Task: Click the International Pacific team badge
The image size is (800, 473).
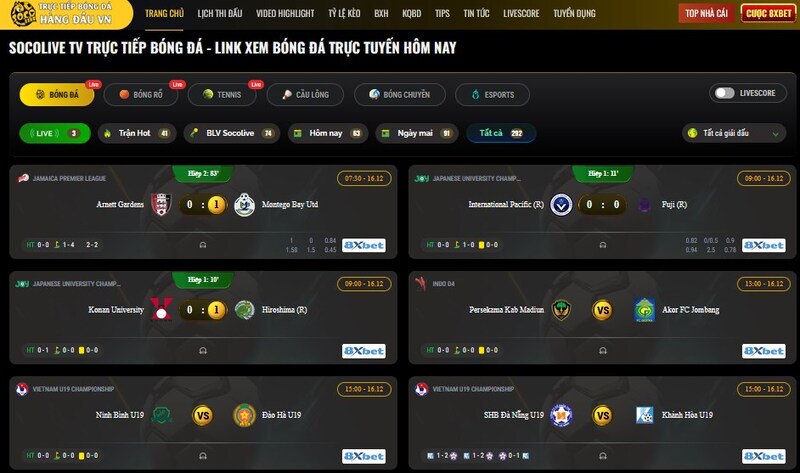Action: coord(561,205)
